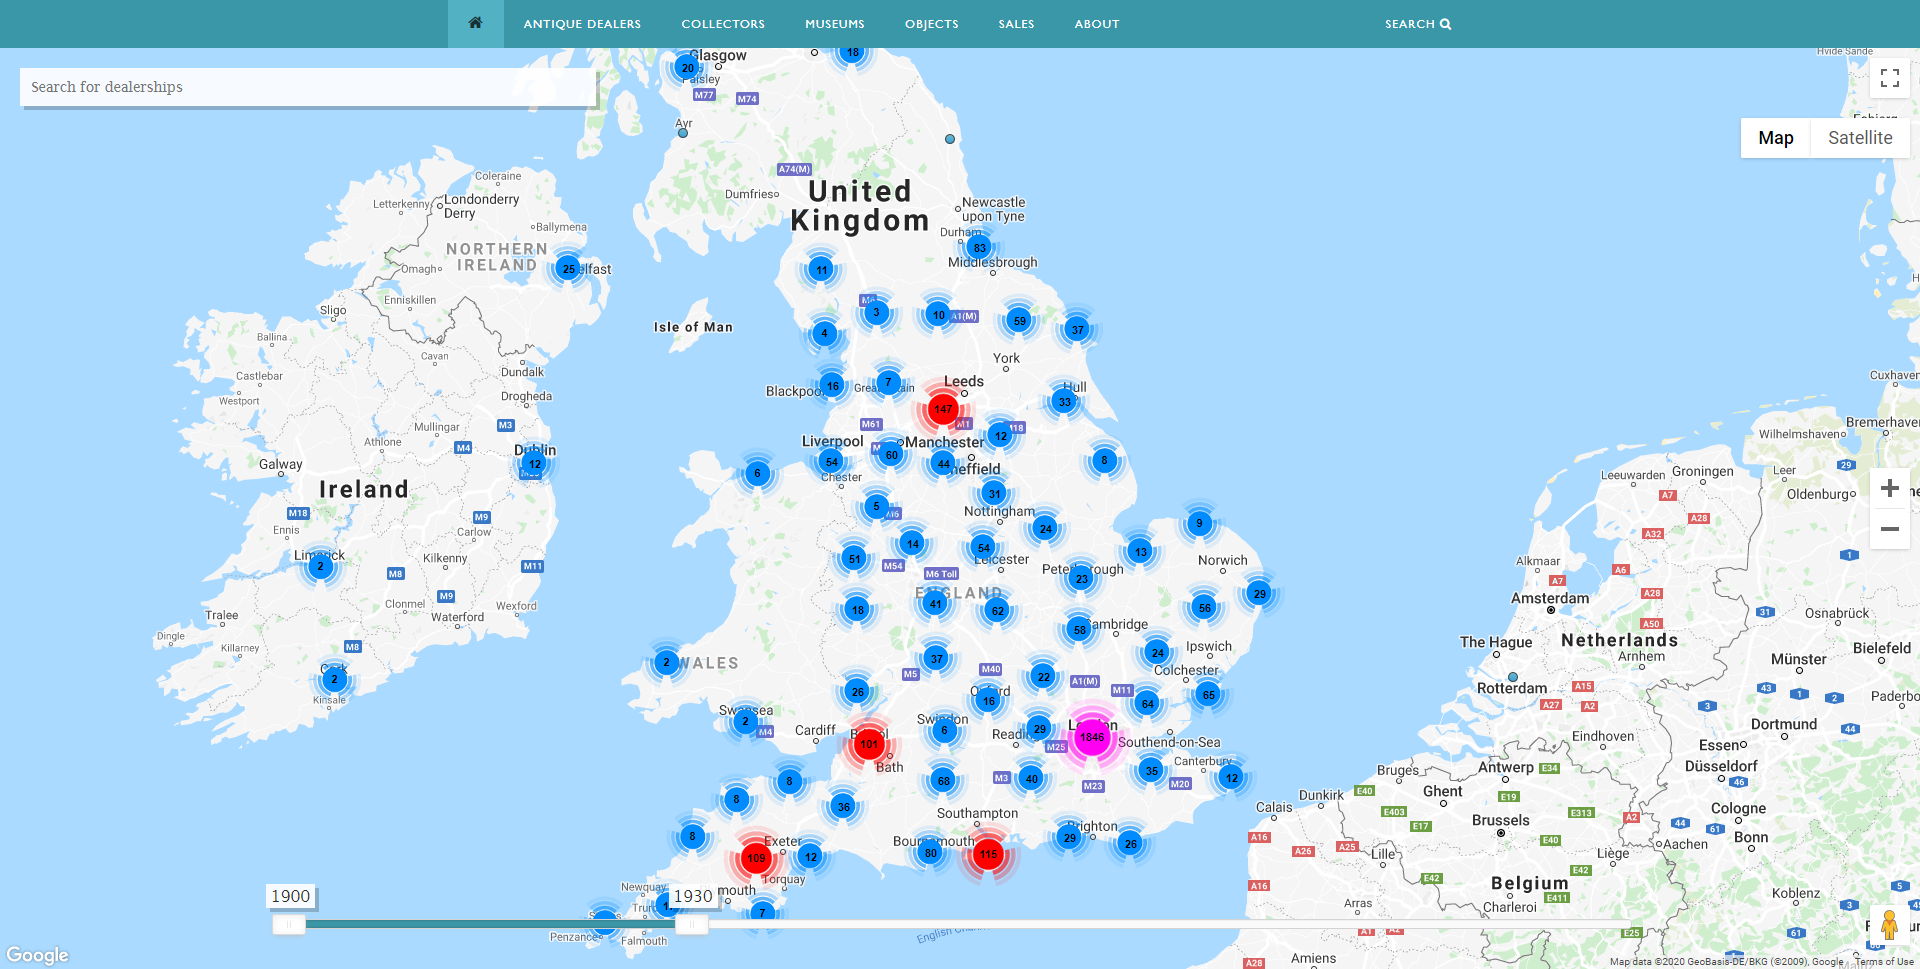This screenshot has height=969, width=1920.
Task: Click the 1900 start year slider handle
Action: tap(289, 925)
